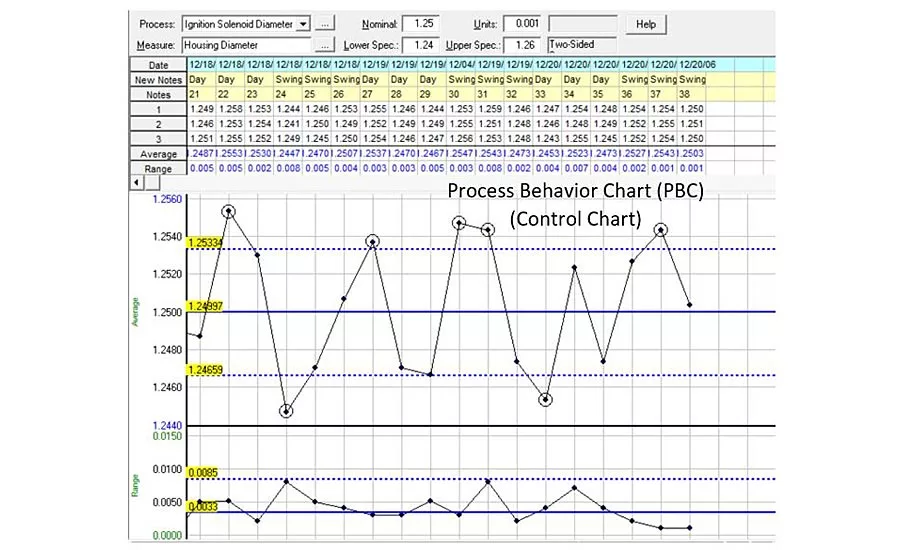Select the sample 1 row header
Image resolution: width=900 pixels, height=550 pixels.
pyautogui.click(x=158, y=109)
